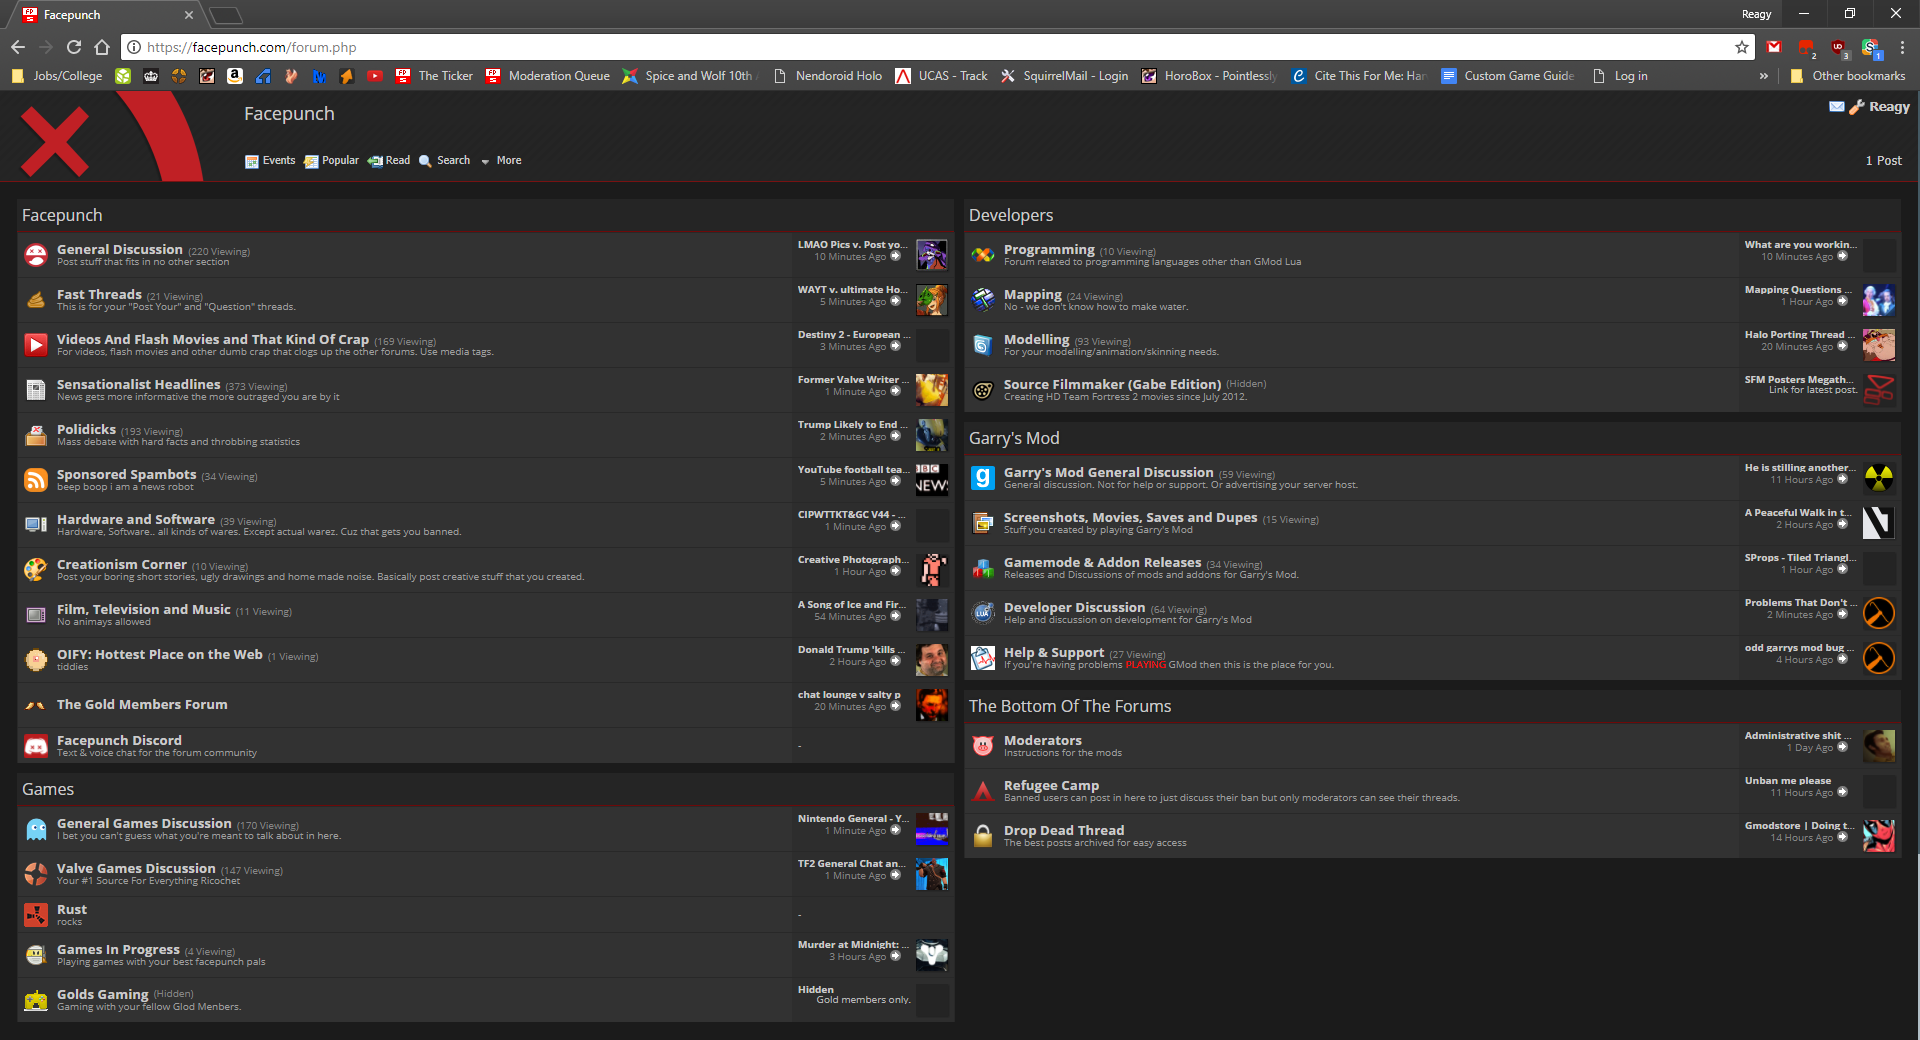Click the Modelling forum icon
Screen dimensions: 1920x1040
point(983,345)
